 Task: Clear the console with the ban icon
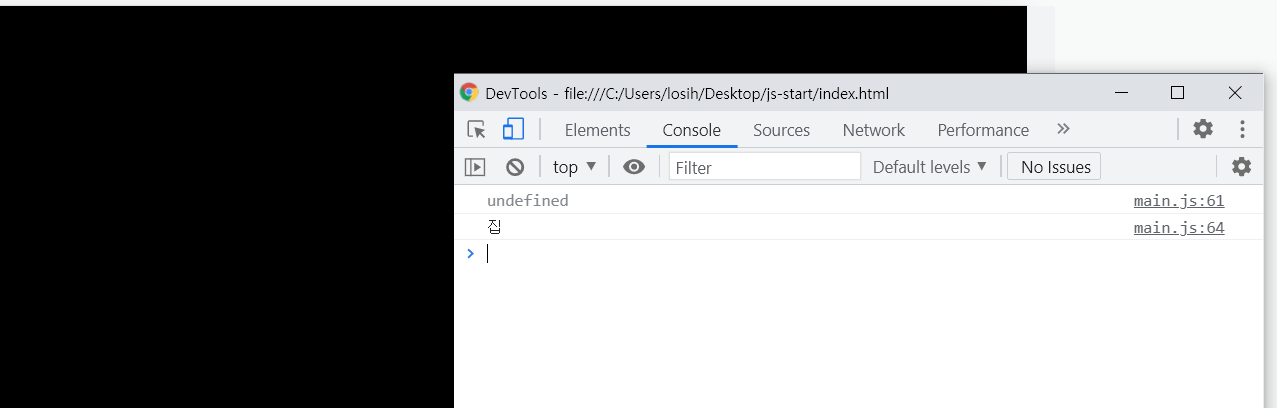(515, 167)
